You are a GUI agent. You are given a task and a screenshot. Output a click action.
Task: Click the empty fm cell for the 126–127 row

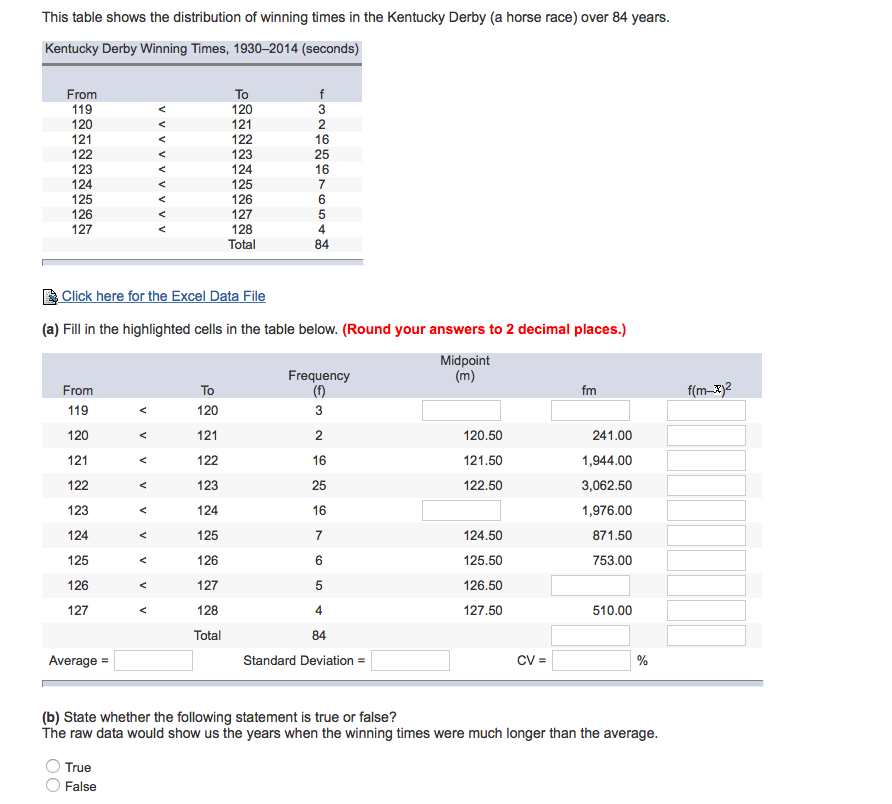(590, 585)
